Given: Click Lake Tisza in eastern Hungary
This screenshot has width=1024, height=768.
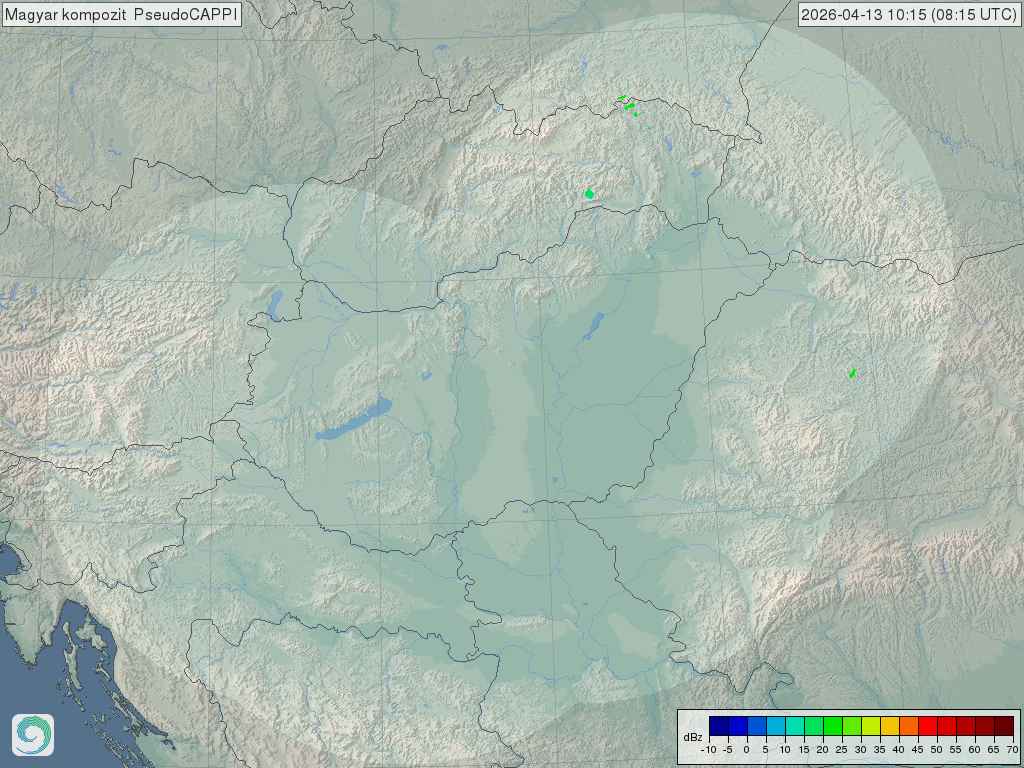Looking at the screenshot, I should click(x=593, y=326).
